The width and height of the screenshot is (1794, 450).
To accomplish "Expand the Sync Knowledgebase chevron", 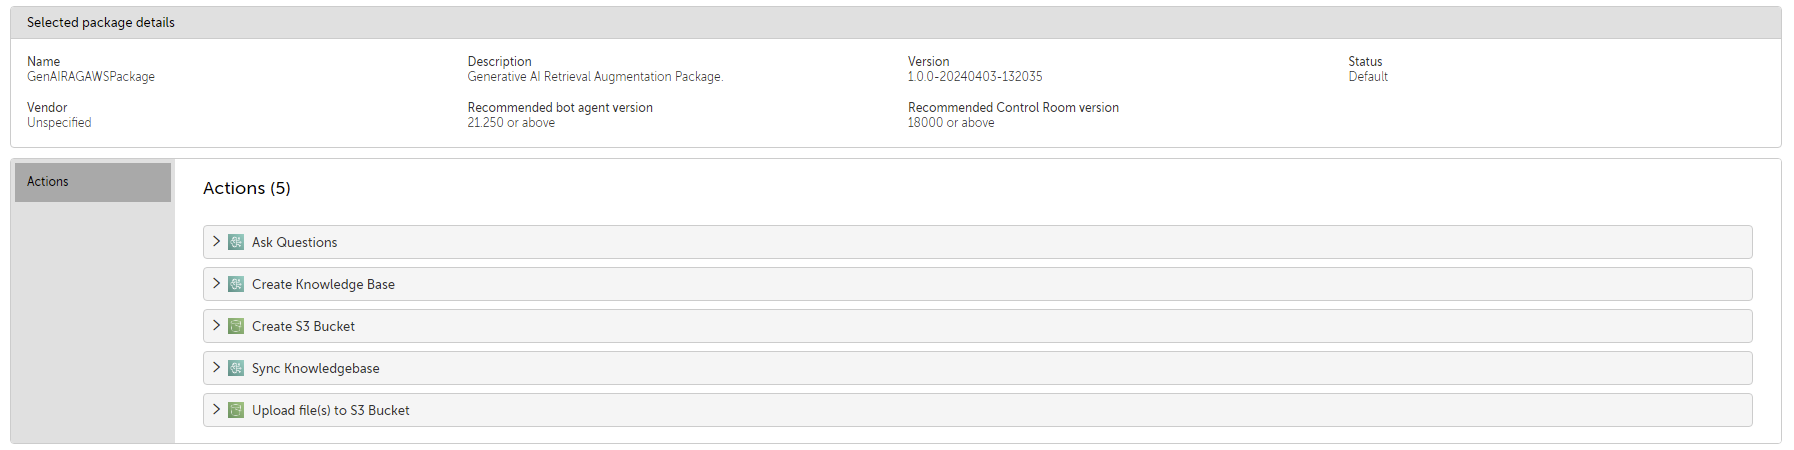I will click(216, 368).
